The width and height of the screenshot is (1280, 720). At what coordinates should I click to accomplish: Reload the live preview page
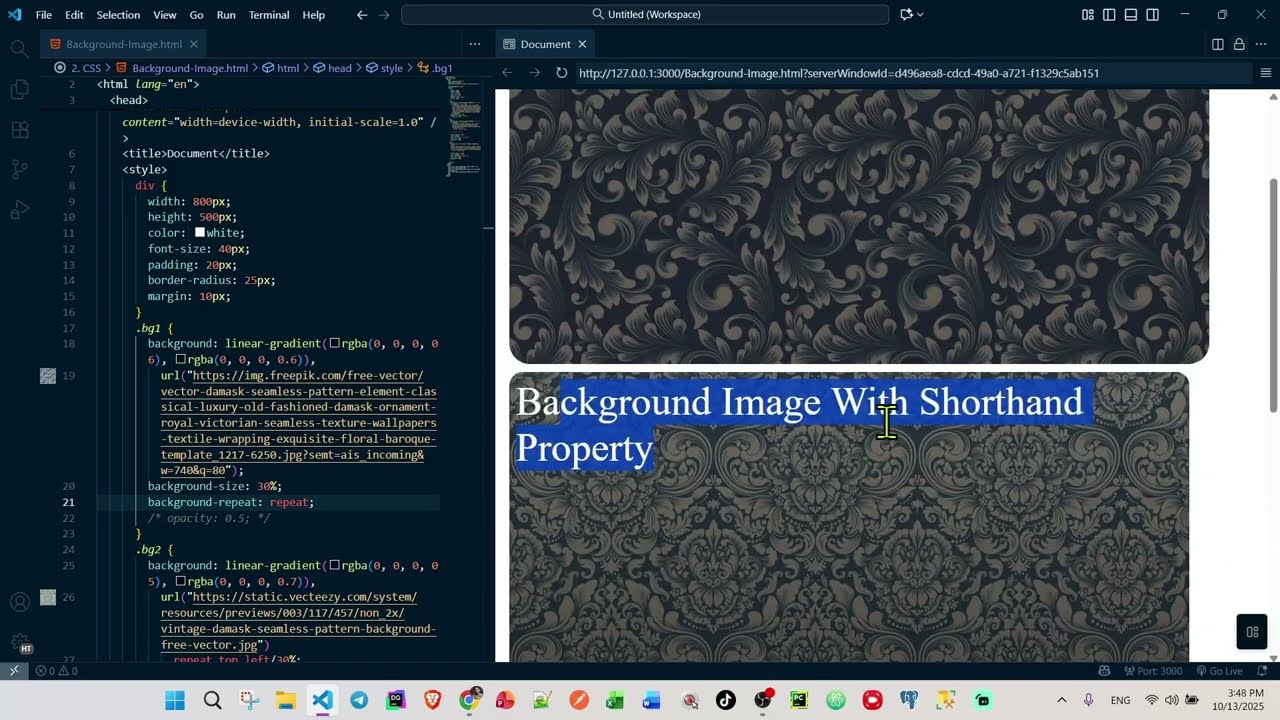coord(562,73)
